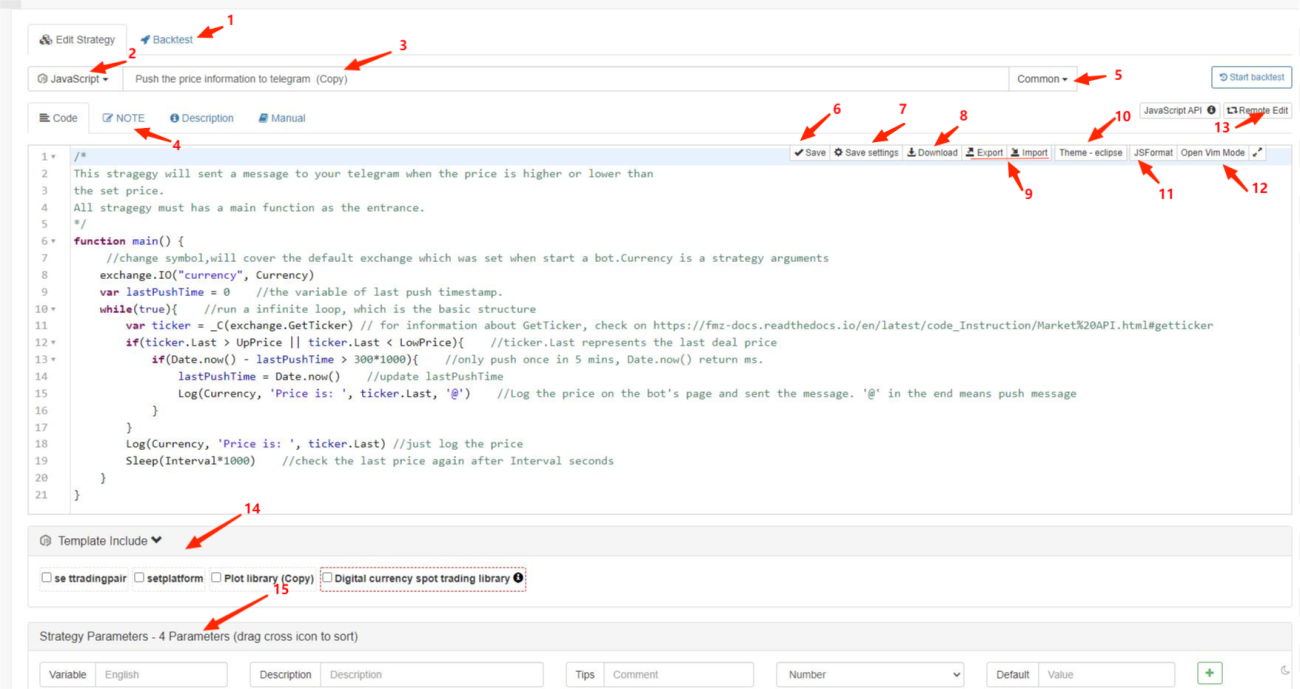
Task: Open the Manual tab
Action: pyautogui.click(x=282, y=118)
